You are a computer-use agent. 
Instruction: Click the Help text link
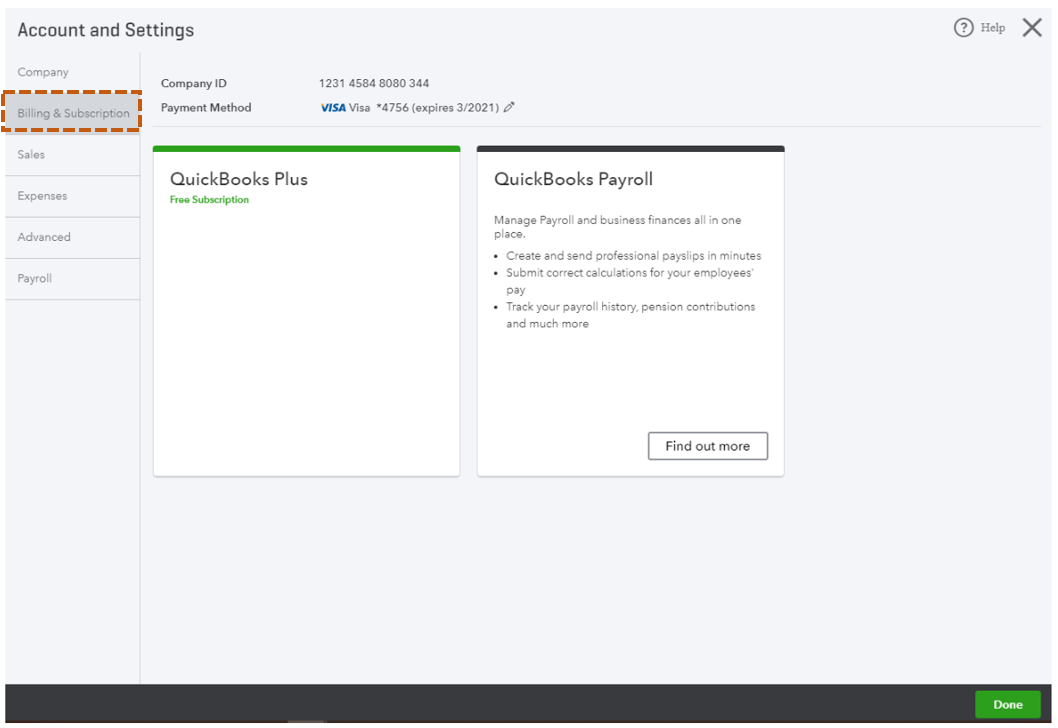click(x=993, y=28)
